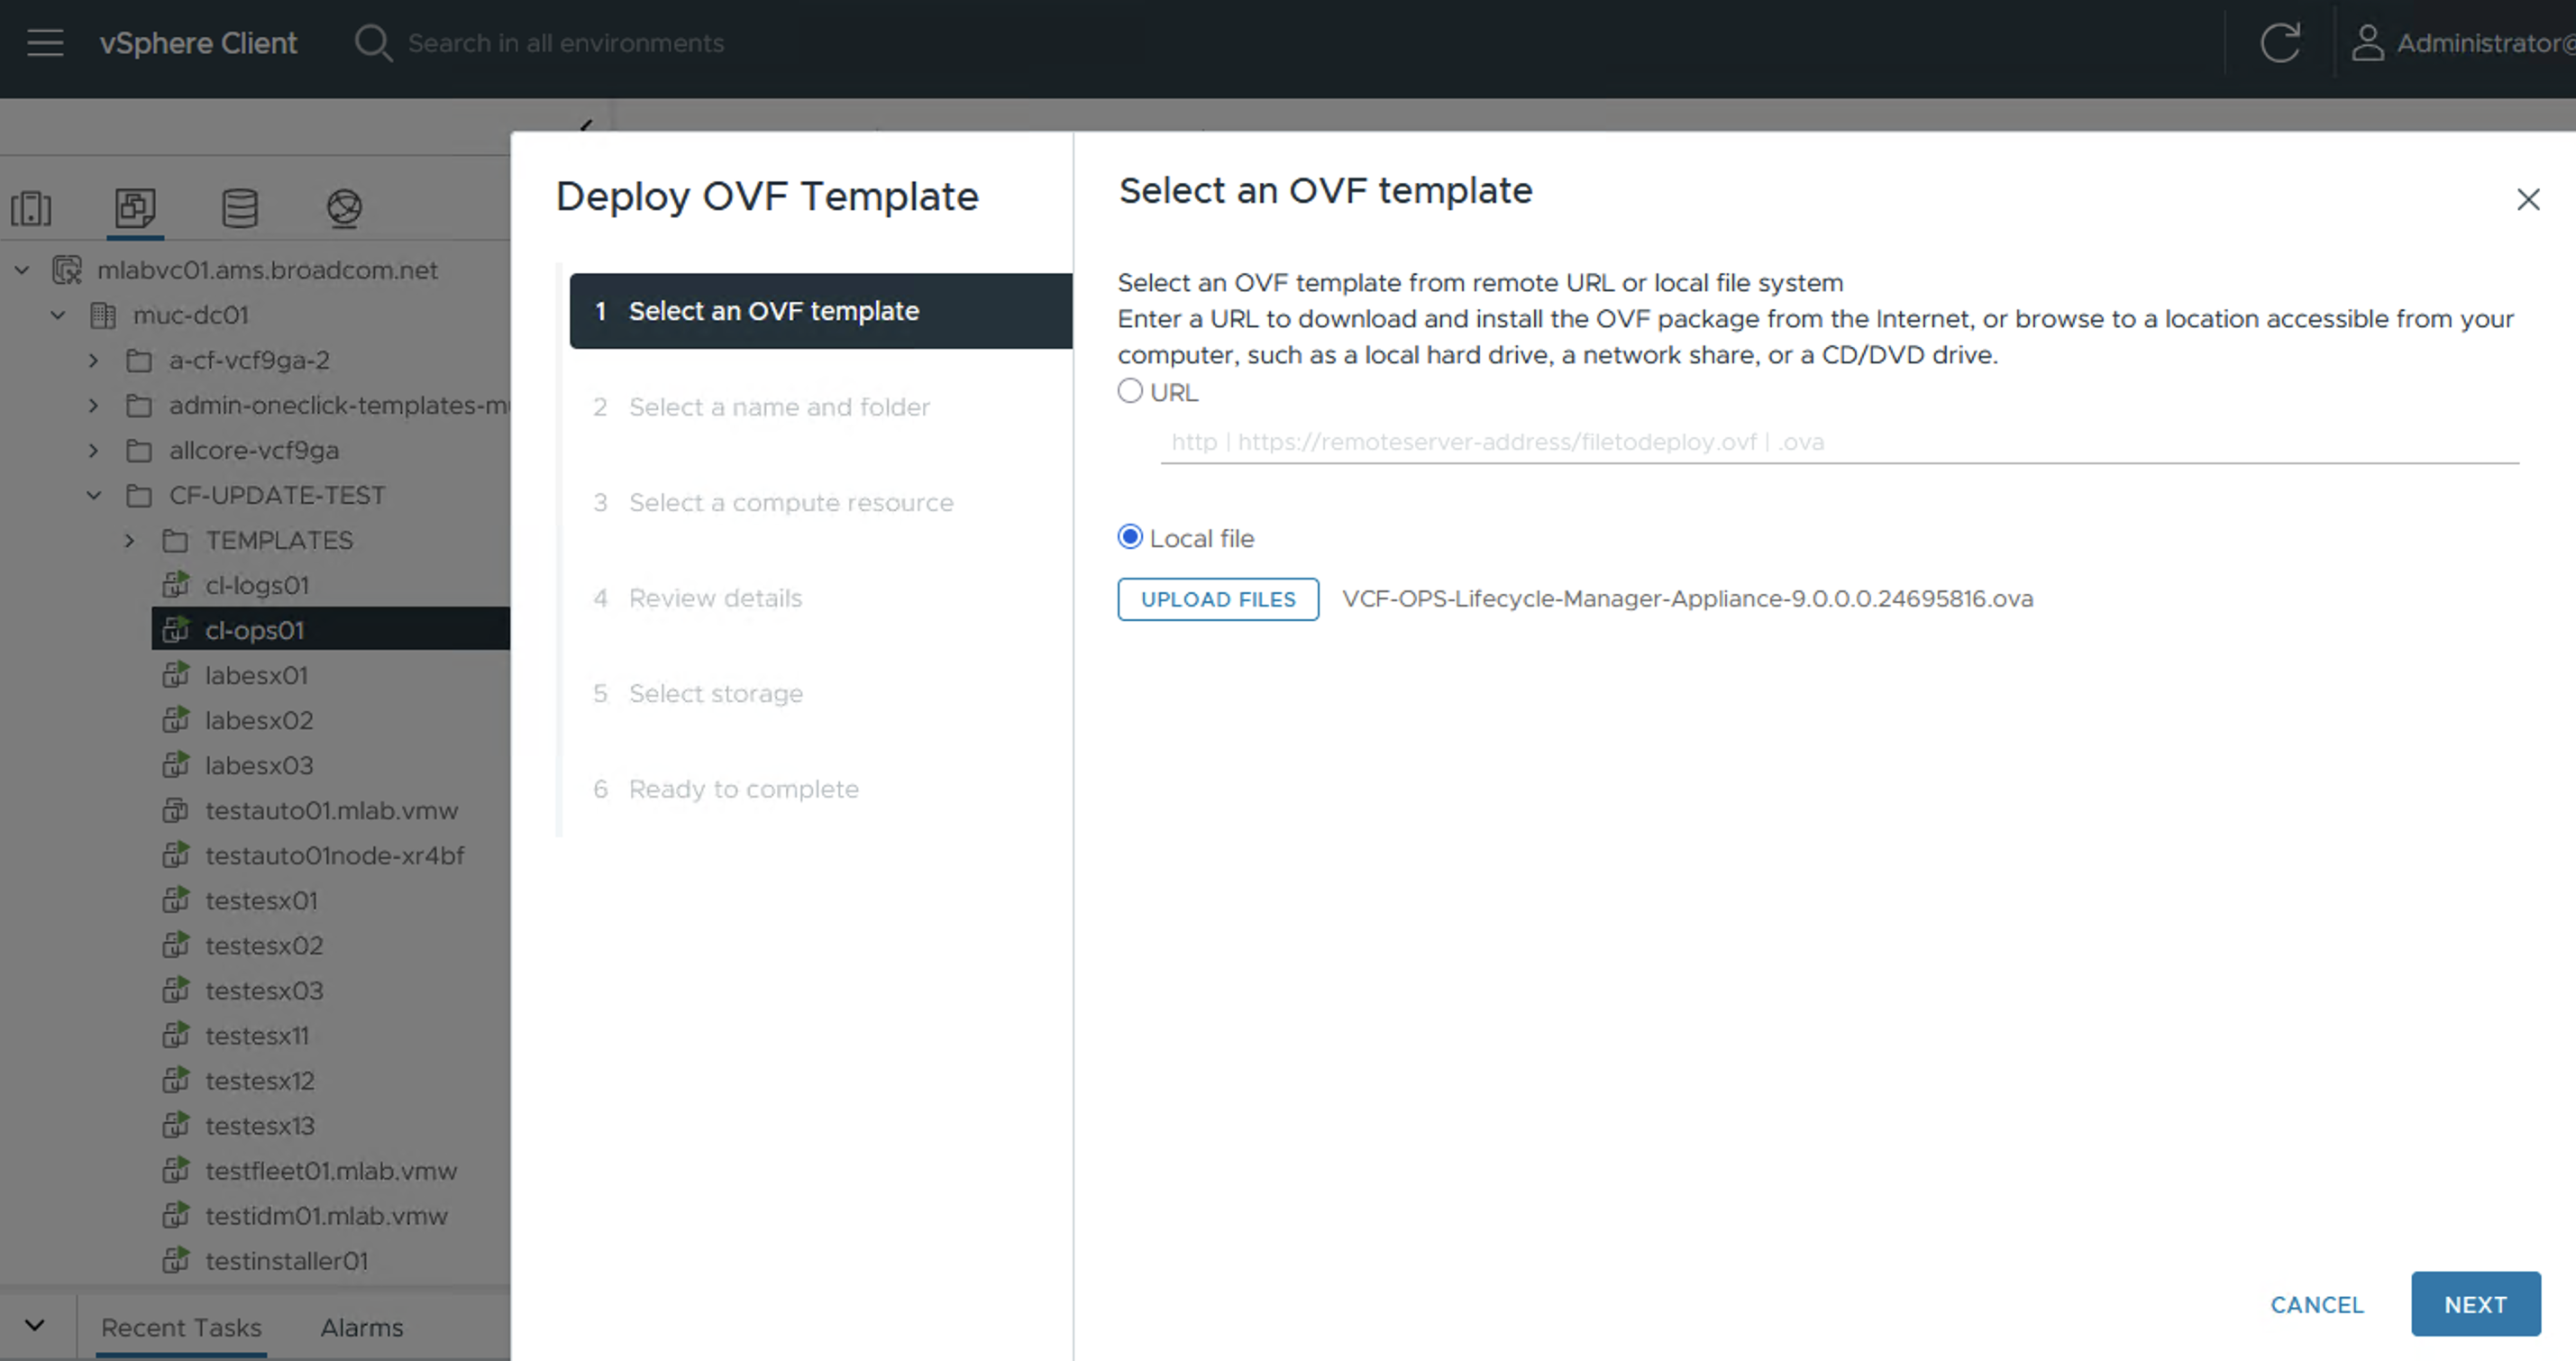Open the hamburger navigation menu
This screenshot has width=2576, height=1361.
(45, 43)
